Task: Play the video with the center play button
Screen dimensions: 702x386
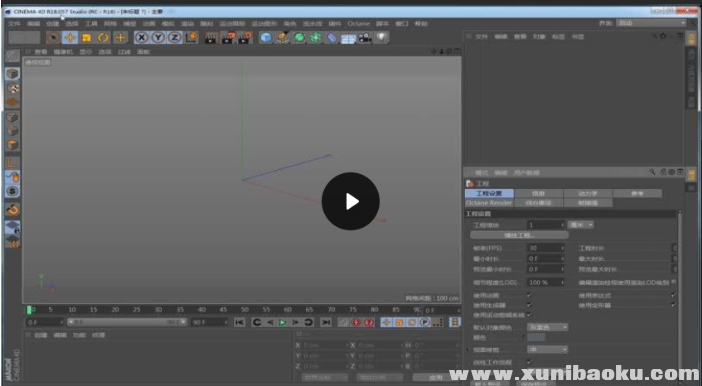Action: coord(351,201)
